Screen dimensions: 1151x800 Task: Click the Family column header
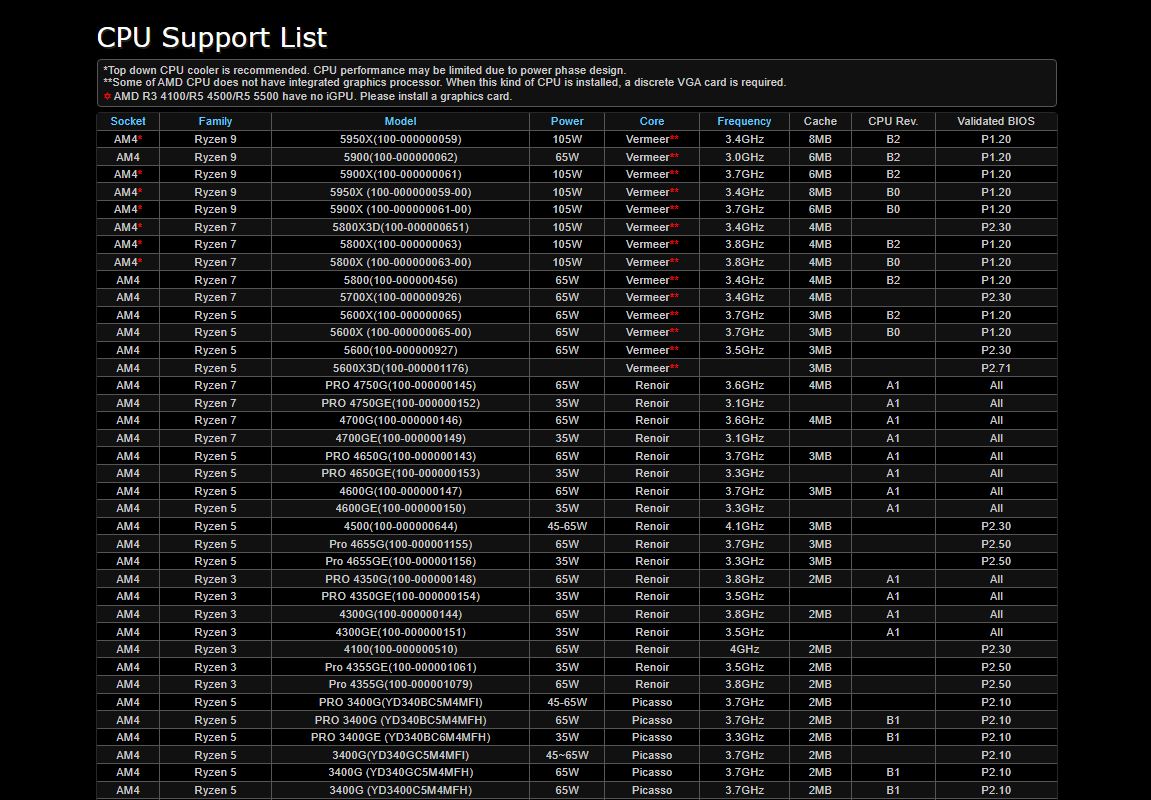(215, 121)
